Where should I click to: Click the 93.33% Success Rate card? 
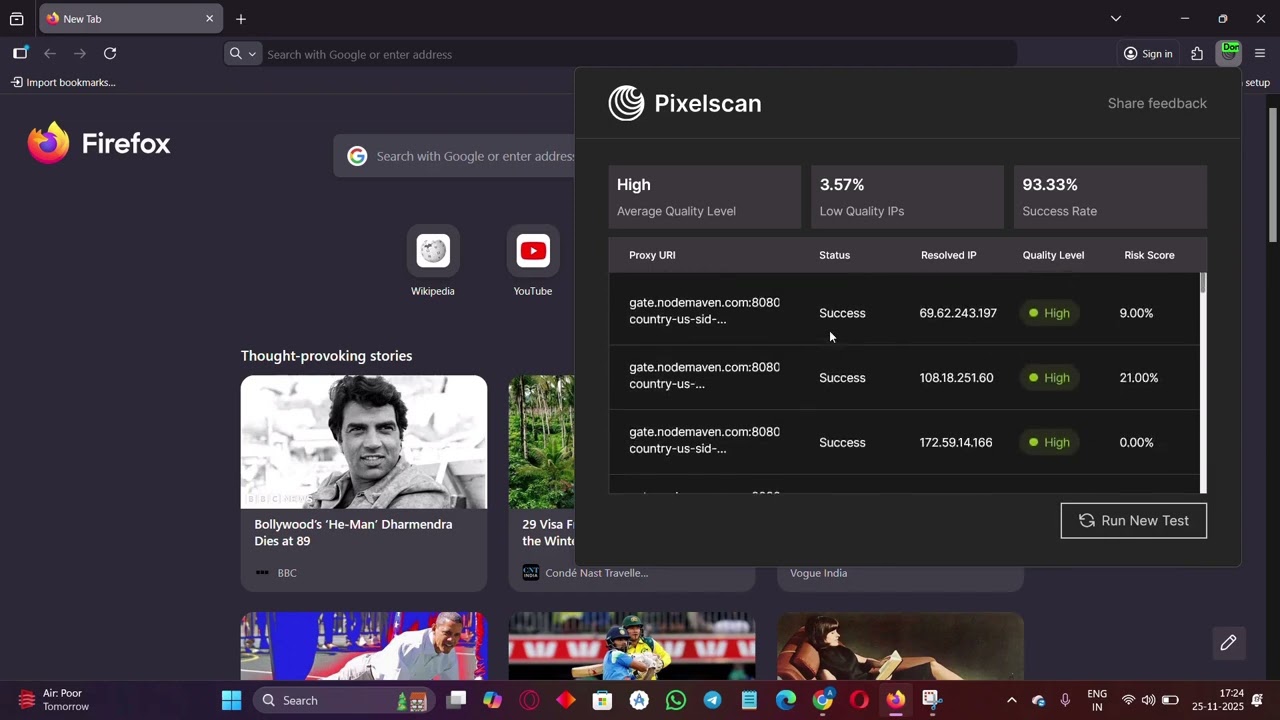click(x=1110, y=197)
